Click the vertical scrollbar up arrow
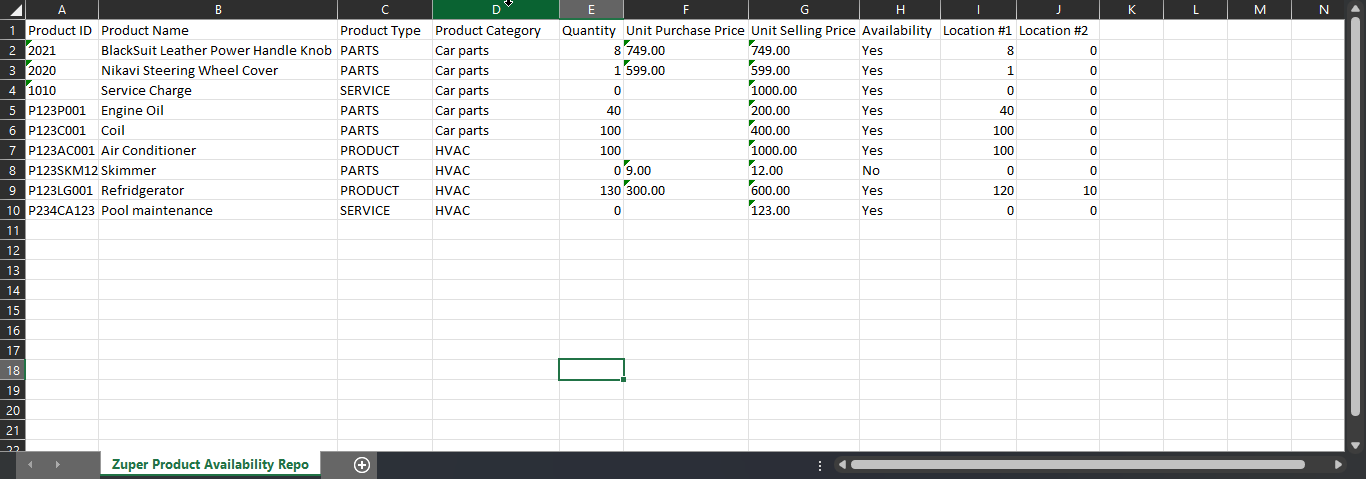The width and height of the screenshot is (1366, 479). (x=1356, y=10)
